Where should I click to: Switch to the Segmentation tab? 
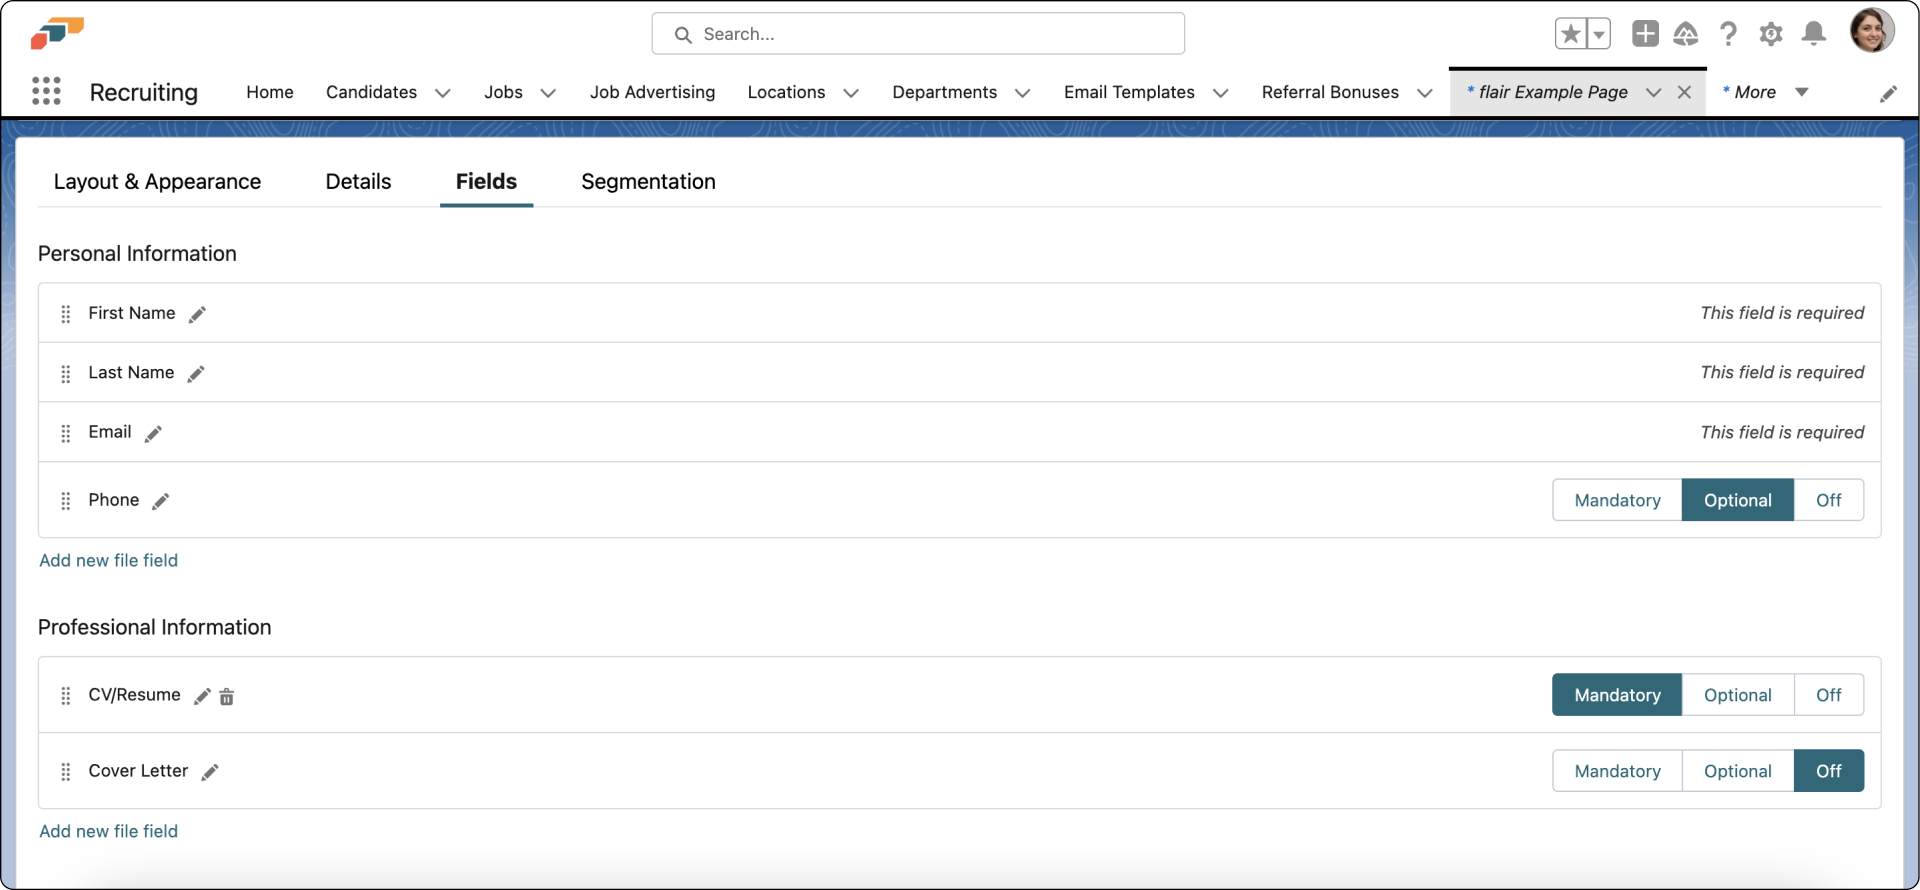pos(648,181)
